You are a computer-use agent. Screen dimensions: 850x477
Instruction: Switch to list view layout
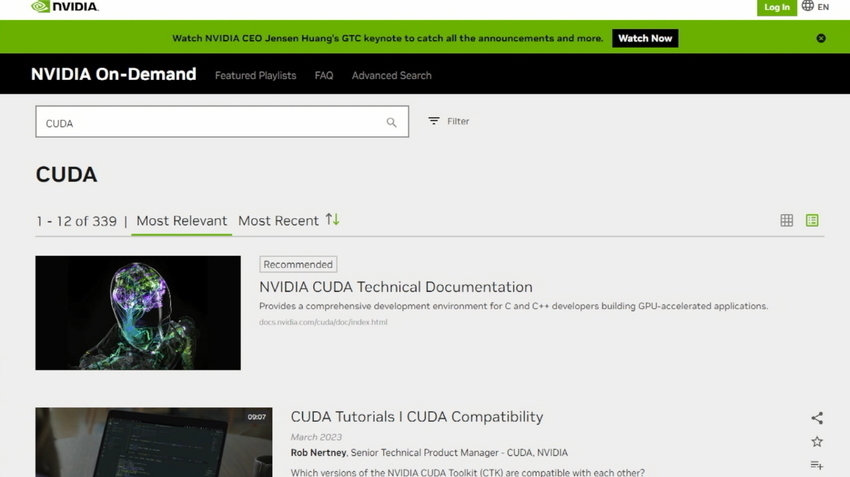[x=812, y=220]
